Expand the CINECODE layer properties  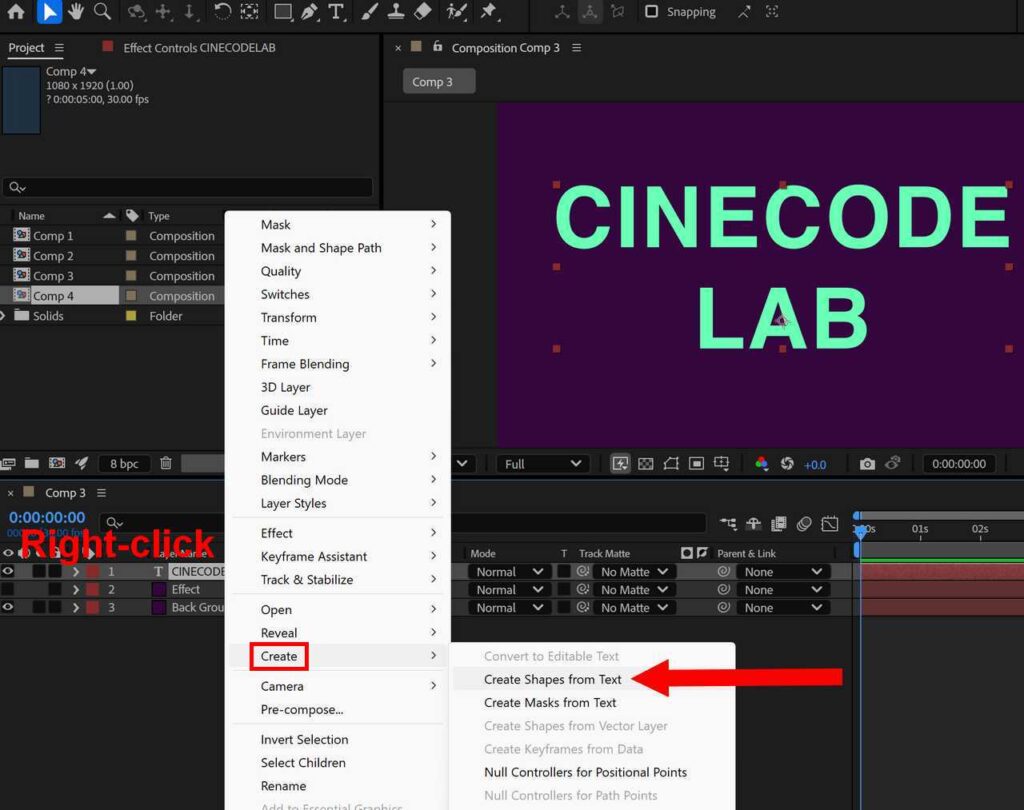pos(76,572)
